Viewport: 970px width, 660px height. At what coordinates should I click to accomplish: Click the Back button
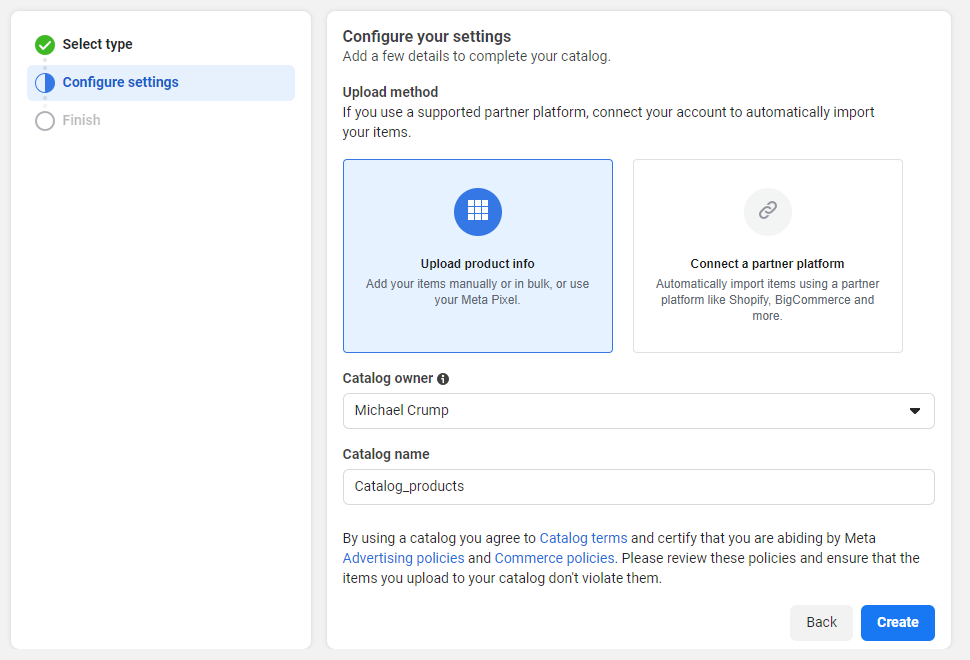click(x=821, y=622)
